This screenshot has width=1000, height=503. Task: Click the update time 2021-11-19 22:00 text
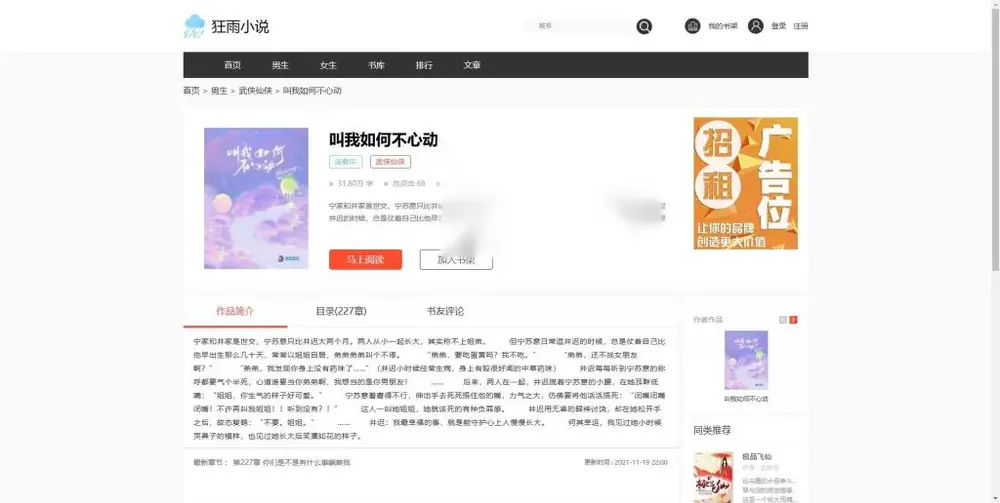(x=626, y=462)
